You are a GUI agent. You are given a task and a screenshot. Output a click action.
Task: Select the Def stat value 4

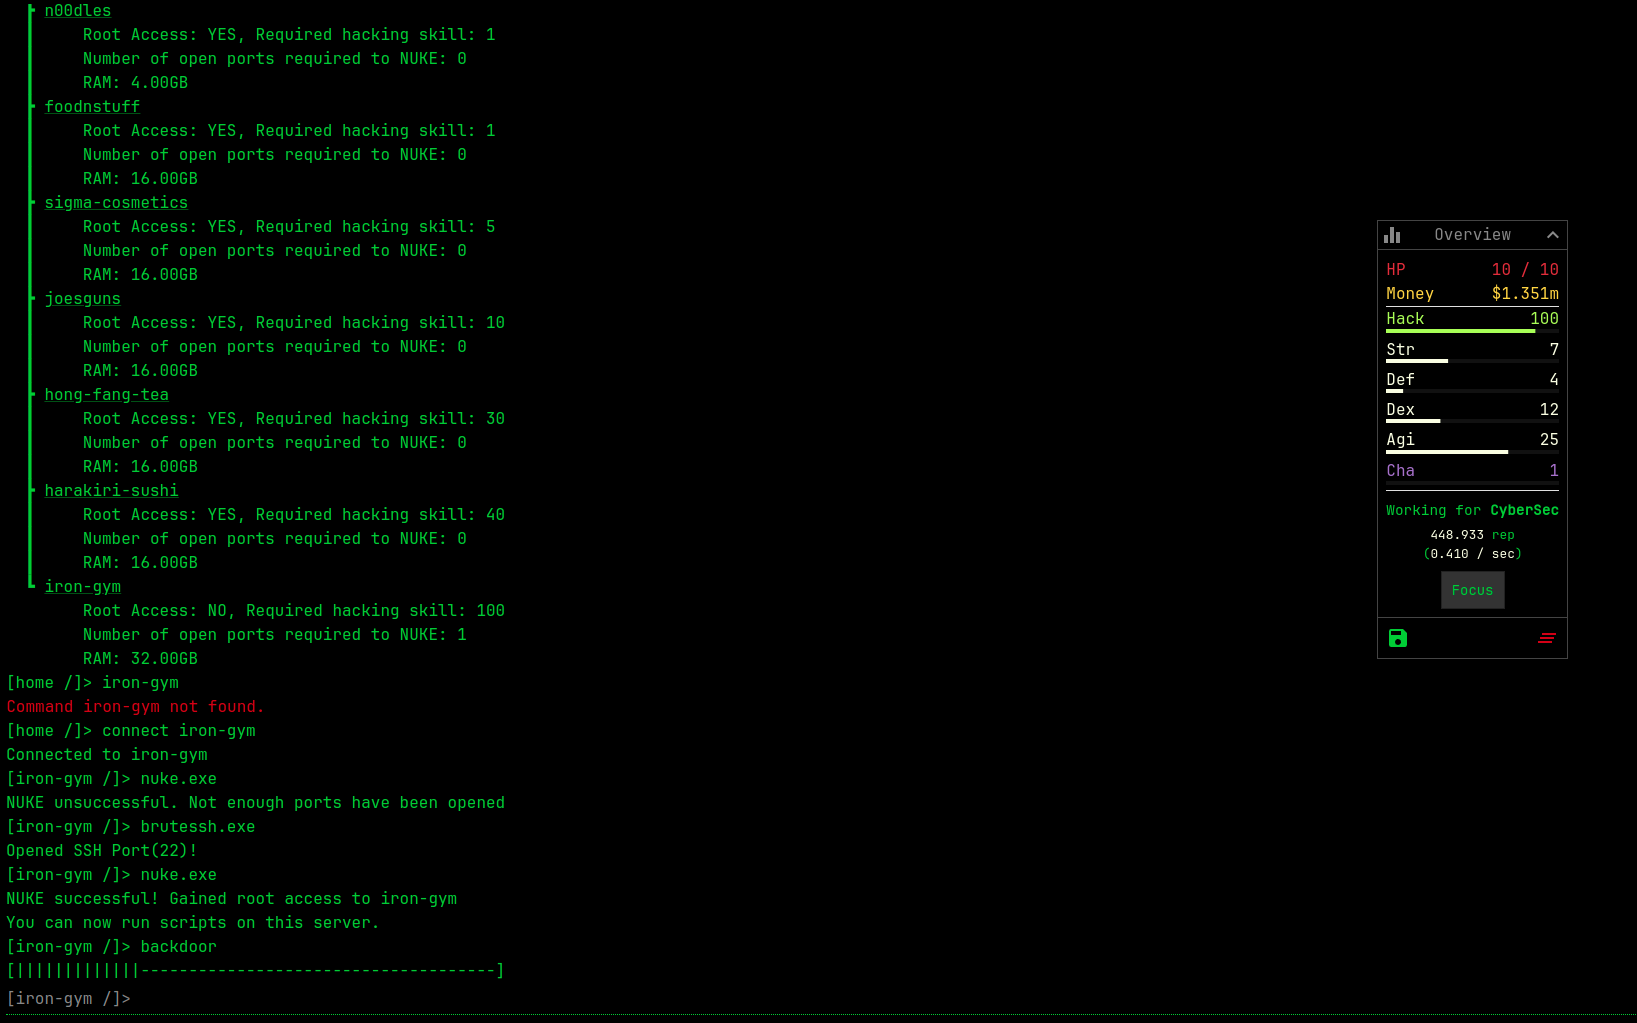(1554, 380)
